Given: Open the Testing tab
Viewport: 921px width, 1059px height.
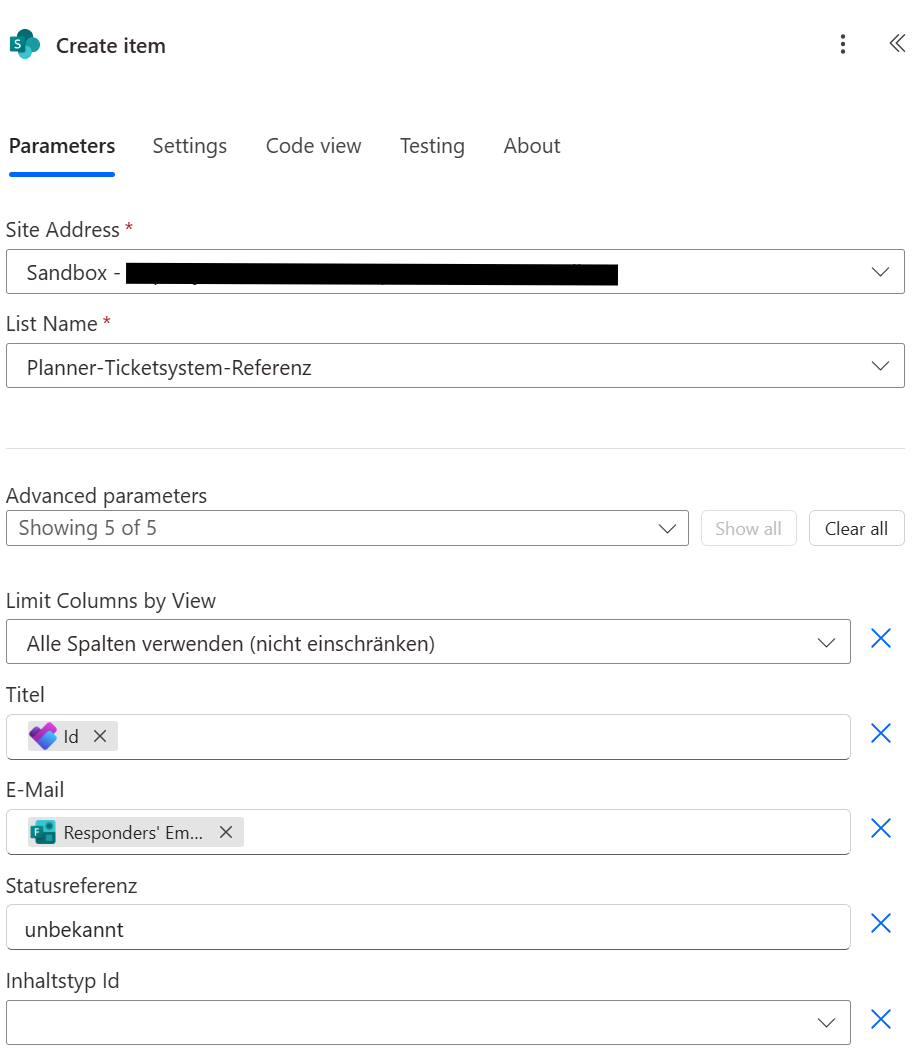Looking at the screenshot, I should [432, 146].
